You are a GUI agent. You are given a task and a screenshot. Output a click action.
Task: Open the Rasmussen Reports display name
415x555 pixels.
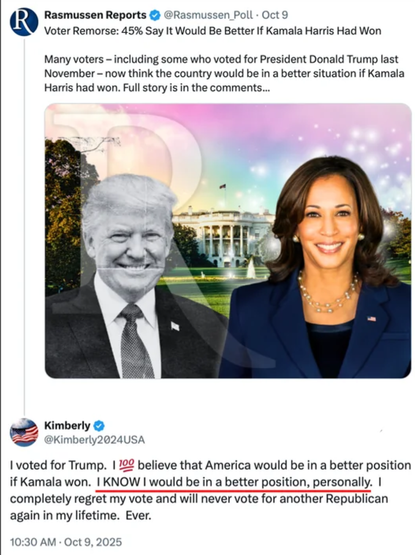click(x=95, y=15)
